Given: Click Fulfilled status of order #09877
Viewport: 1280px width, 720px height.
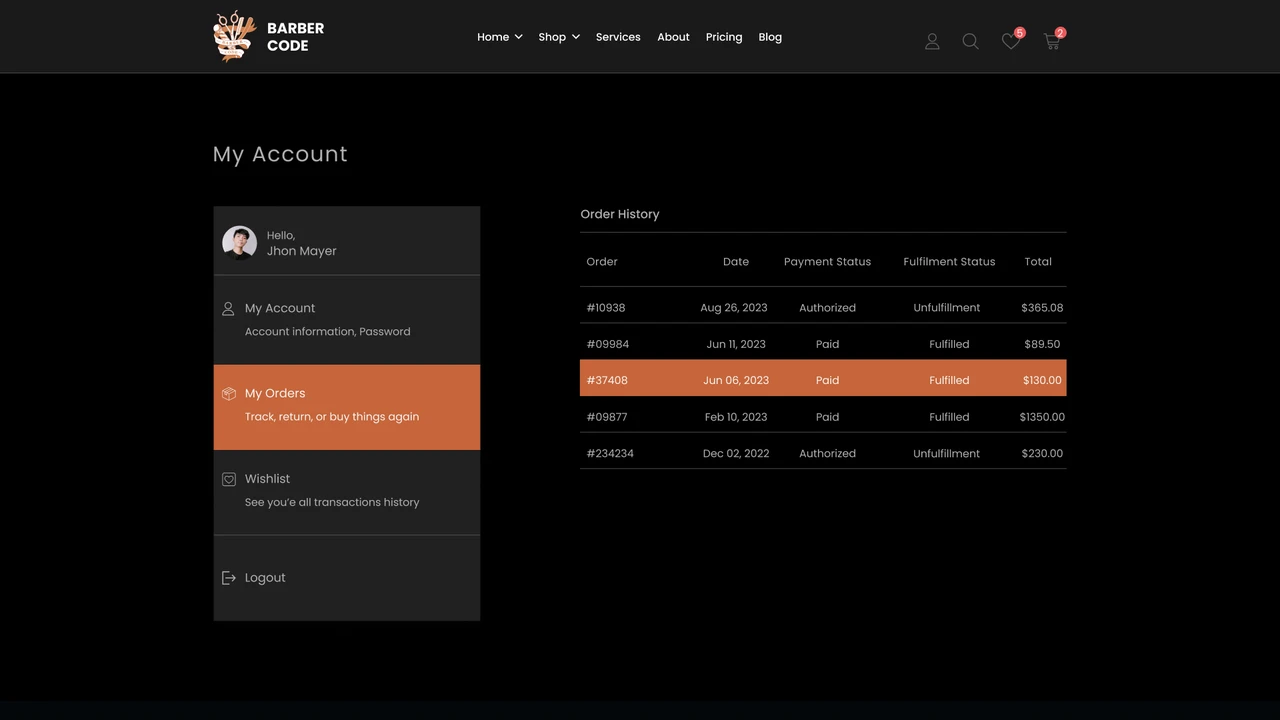Looking at the screenshot, I should 949,417.
